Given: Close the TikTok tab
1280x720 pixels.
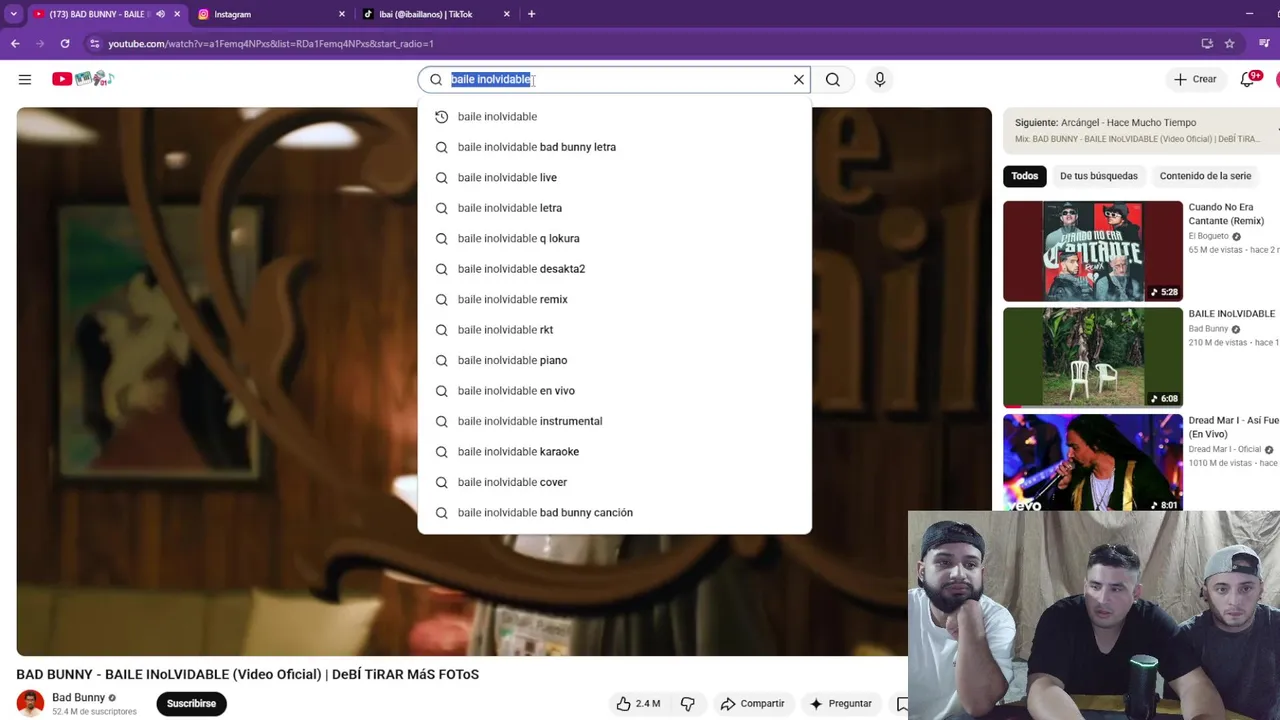Looking at the screenshot, I should click(x=507, y=14).
